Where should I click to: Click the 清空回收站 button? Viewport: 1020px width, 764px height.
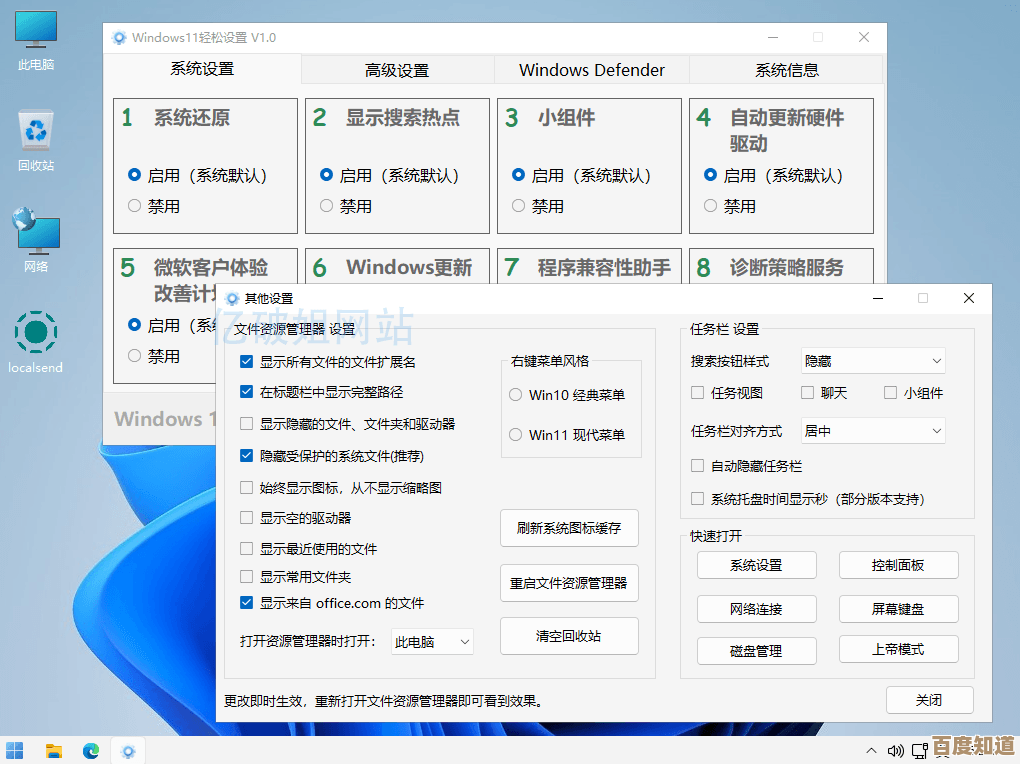click(x=569, y=636)
